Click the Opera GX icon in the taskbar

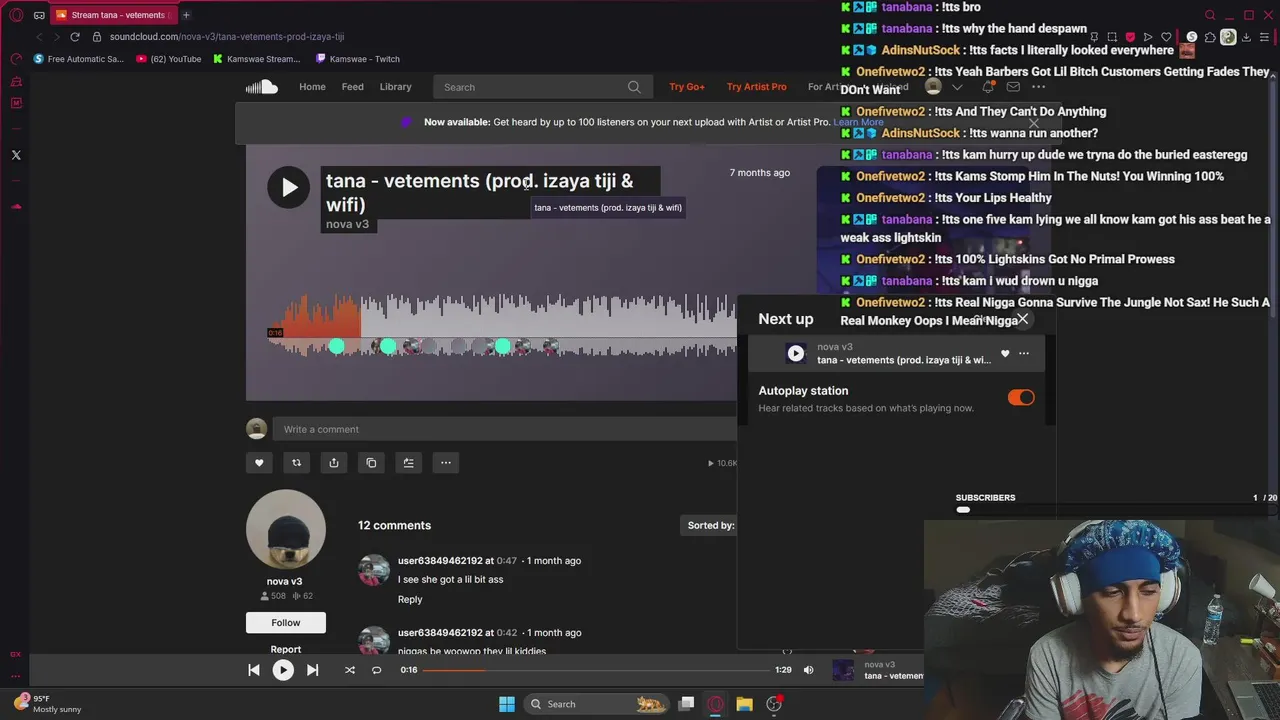pyautogui.click(x=715, y=704)
